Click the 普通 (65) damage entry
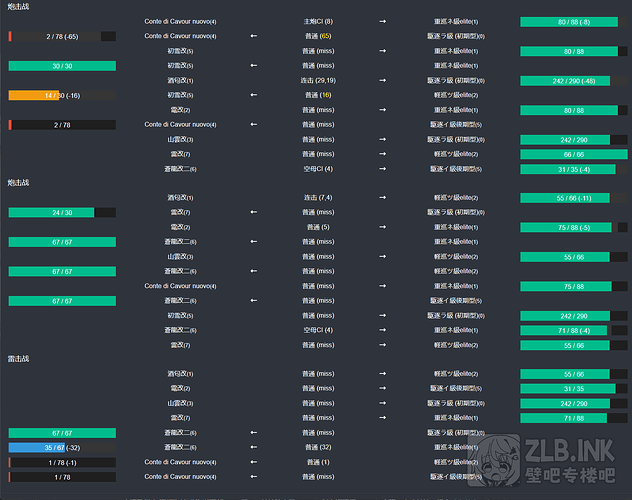 [x=318, y=36]
